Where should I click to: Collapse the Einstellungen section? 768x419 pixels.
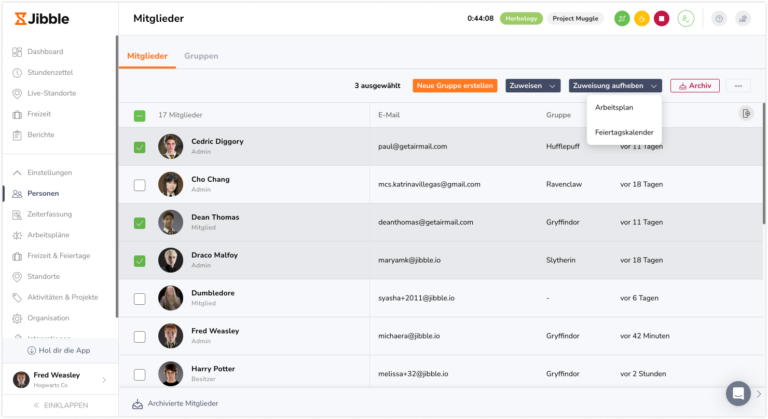tap(17, 173)
